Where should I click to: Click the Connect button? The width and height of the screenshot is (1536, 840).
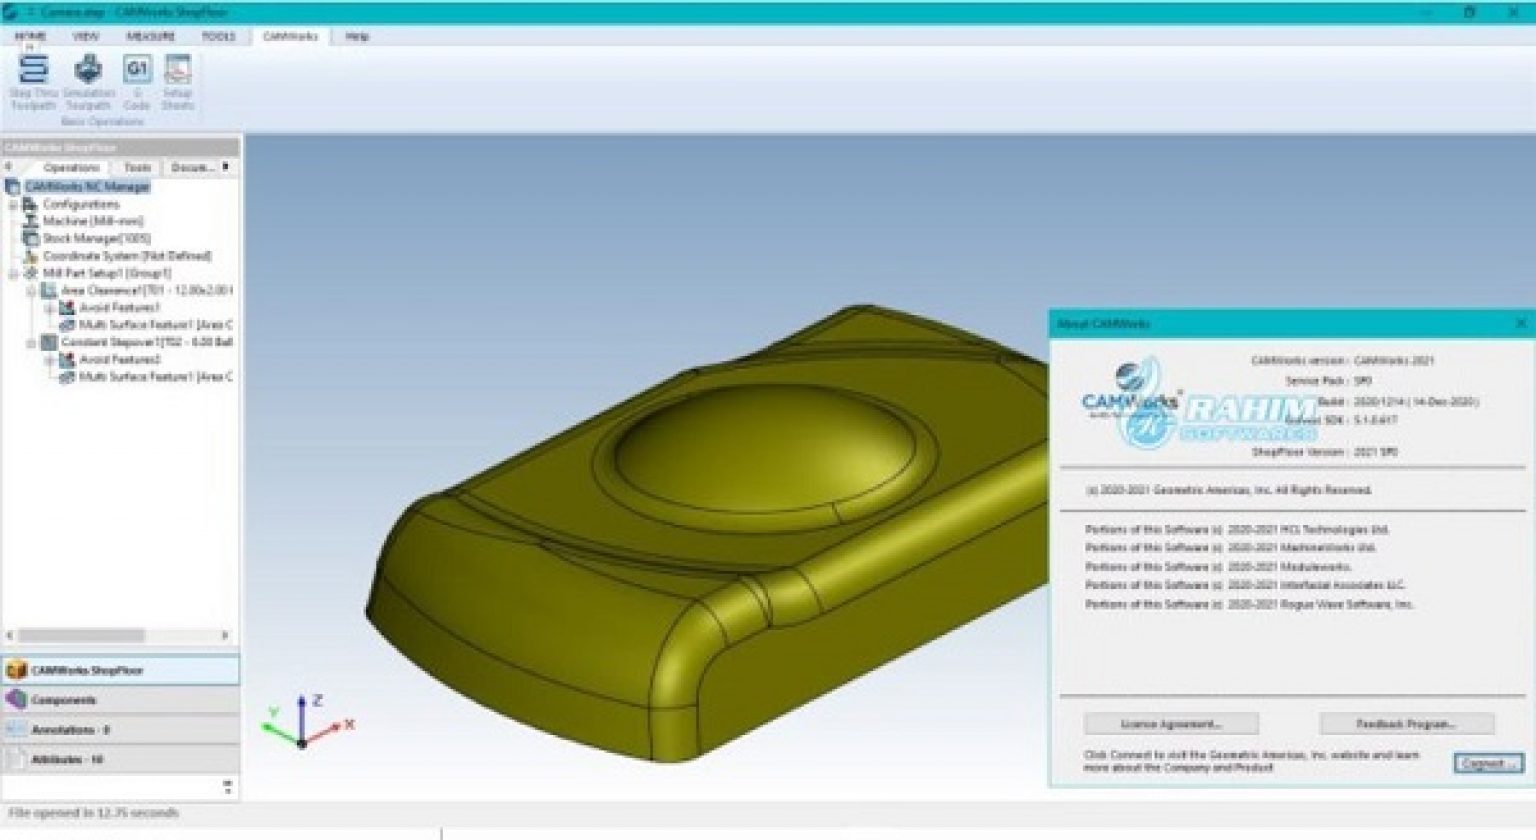pos(1488,763)
